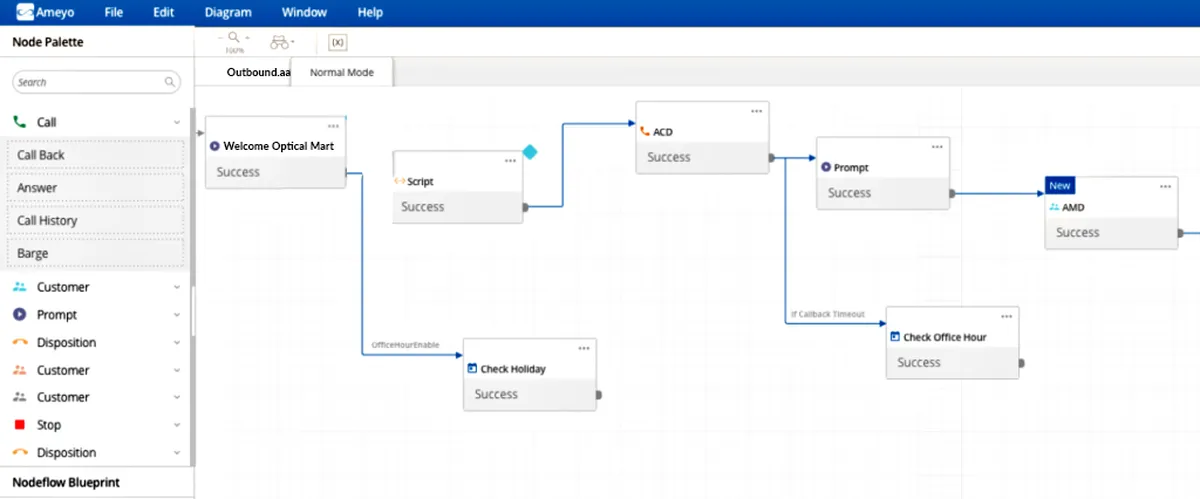The width and height of the screenshot is (1200, 499).
Task: Open the Script node options menu
Action: 510,161
